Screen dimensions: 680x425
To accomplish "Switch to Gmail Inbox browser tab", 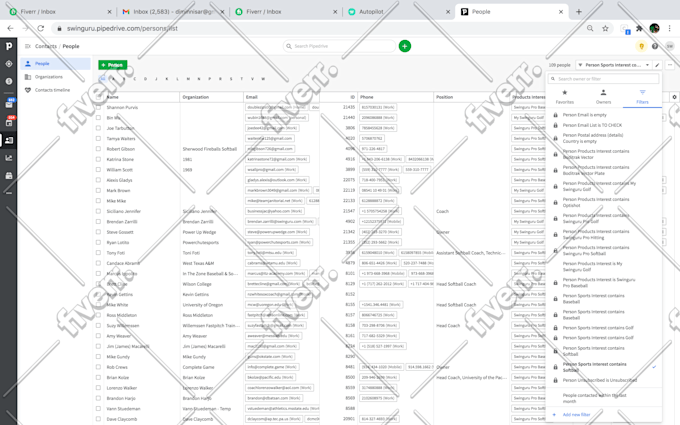I will (173, 12).
